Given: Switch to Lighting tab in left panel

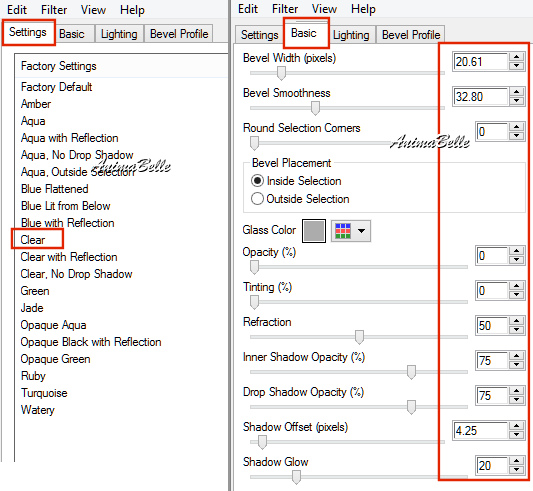Looking at the screenshot, I should tap(119, 34).
